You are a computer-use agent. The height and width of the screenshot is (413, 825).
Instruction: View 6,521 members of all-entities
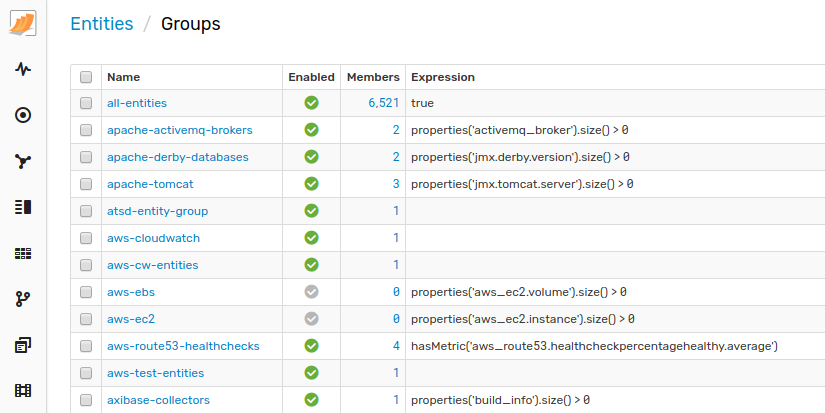coord(384,103)
